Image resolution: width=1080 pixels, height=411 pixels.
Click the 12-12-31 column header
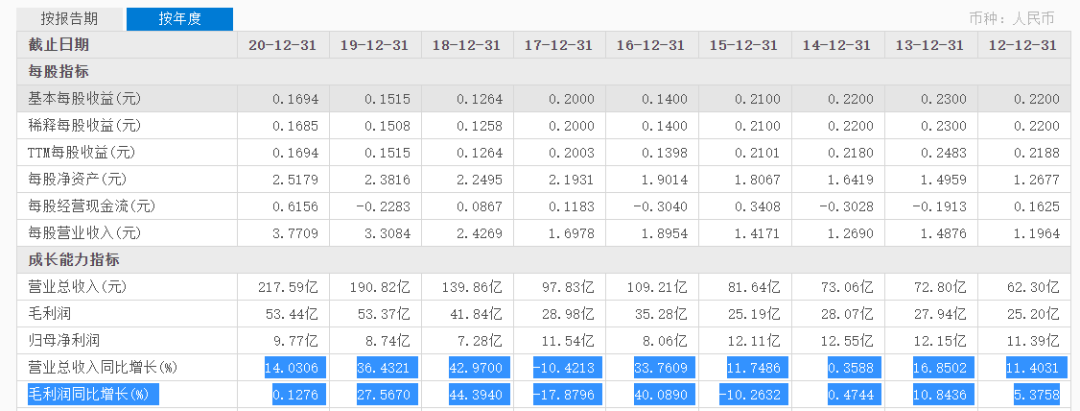(x=1023, y=45)
